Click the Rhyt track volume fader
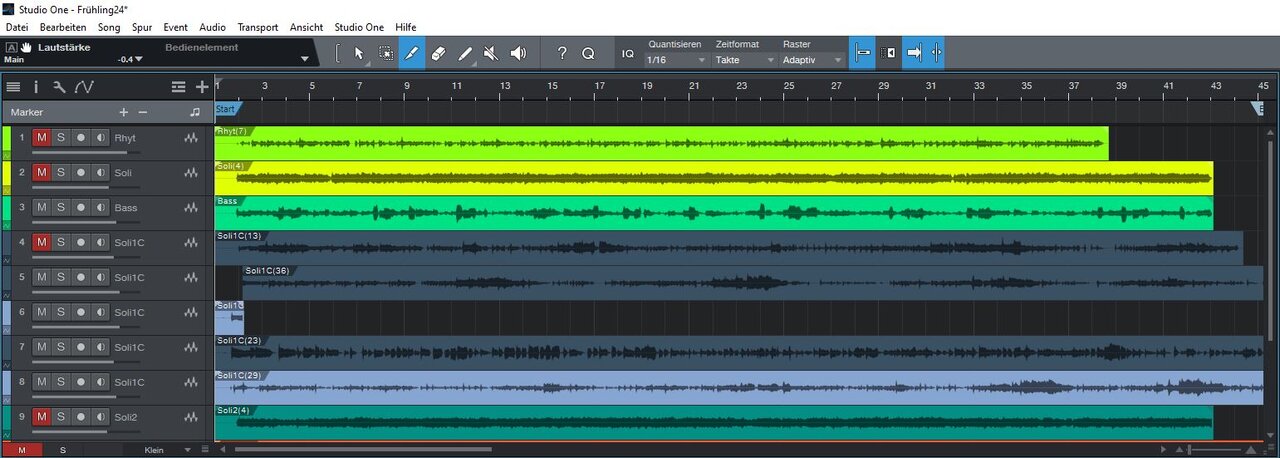Screen dimensions: 1280x458 tap(85, 153)
